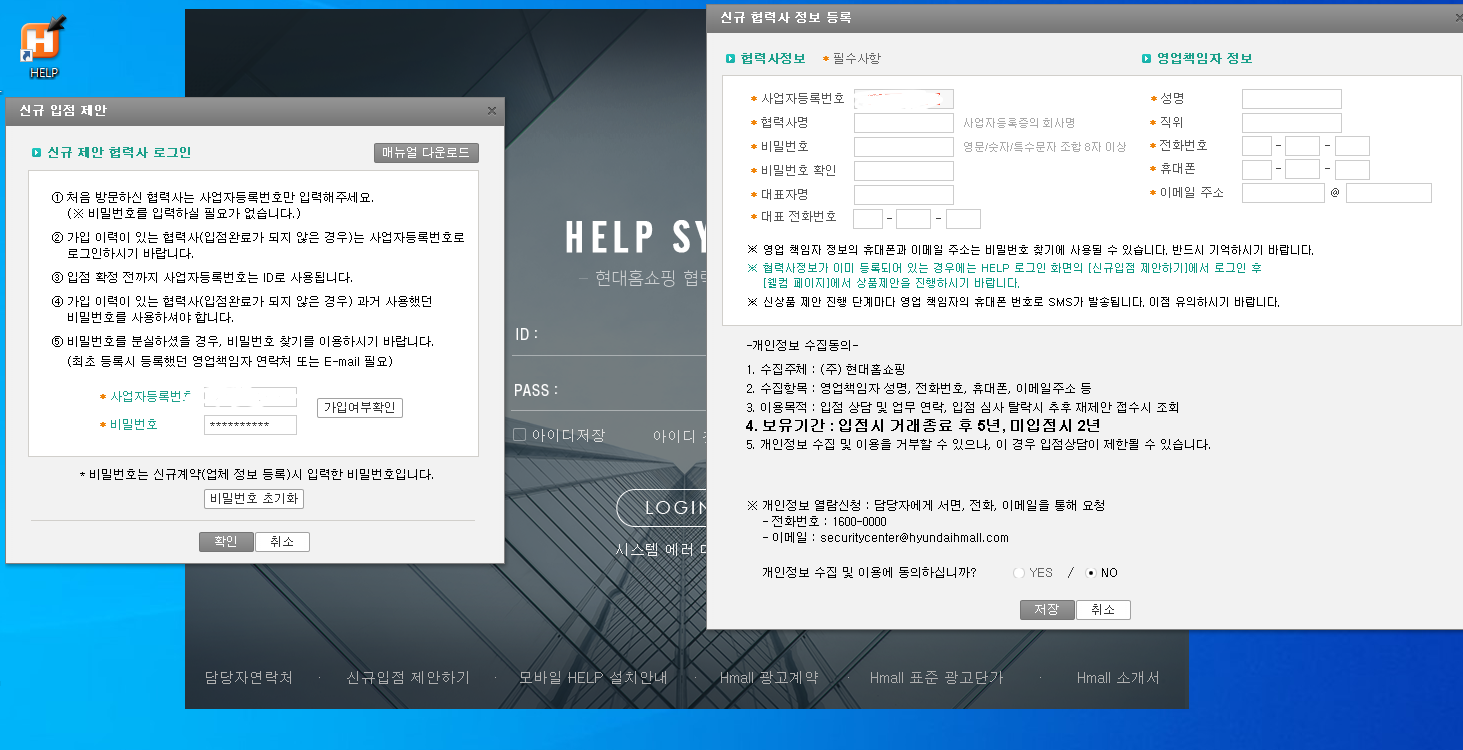Click the 보유기간 bold retention text
The height and width of the screenshot is (750, 1463).
pos(923,425)
